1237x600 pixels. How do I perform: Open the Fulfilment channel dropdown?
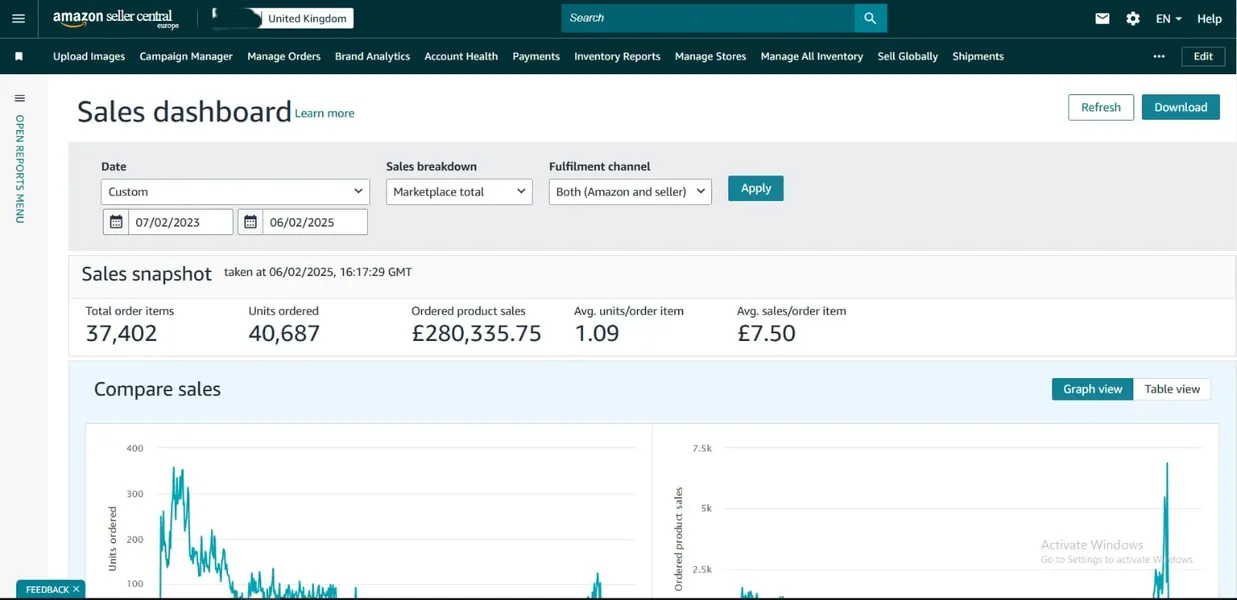(x=630, y=192)
